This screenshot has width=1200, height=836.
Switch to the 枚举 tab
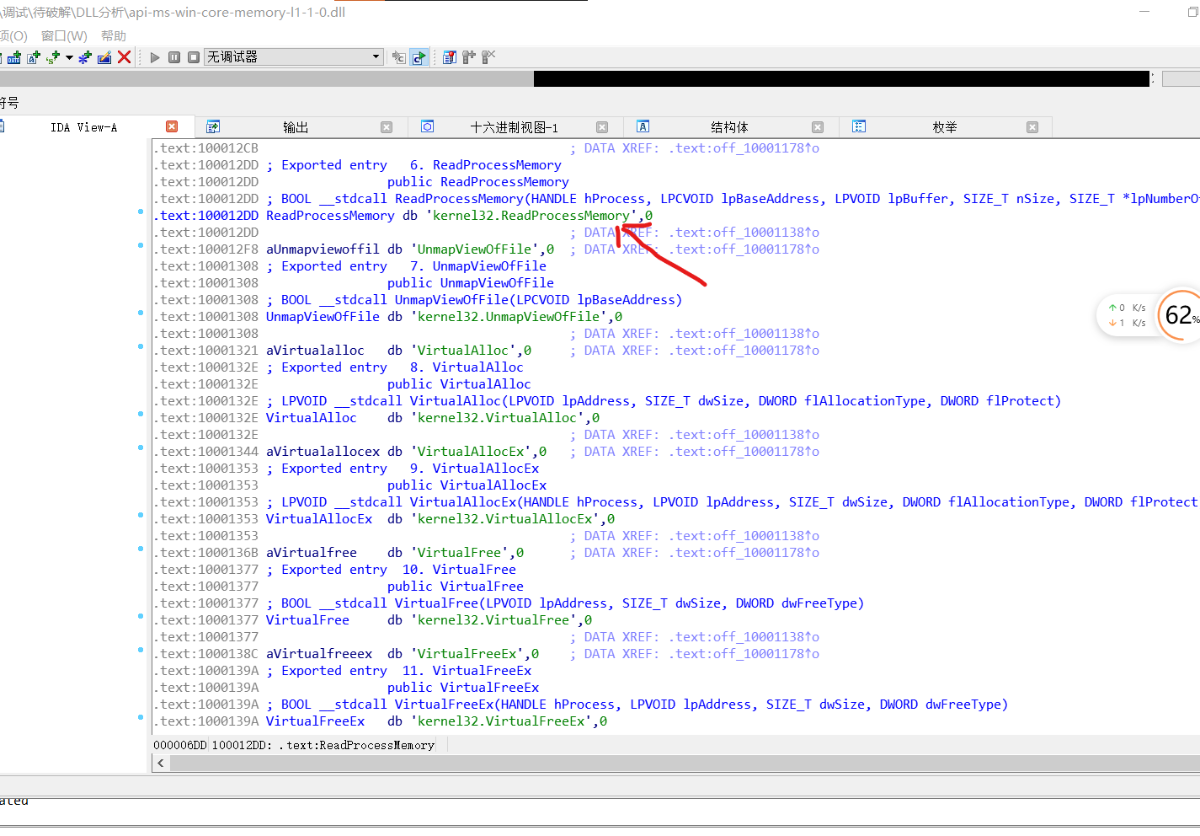pyautogui.click(x=944, y=127)
